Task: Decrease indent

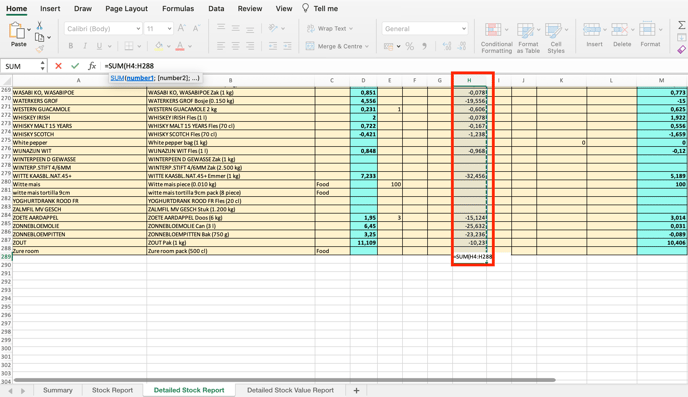Action: click(272, 46)
